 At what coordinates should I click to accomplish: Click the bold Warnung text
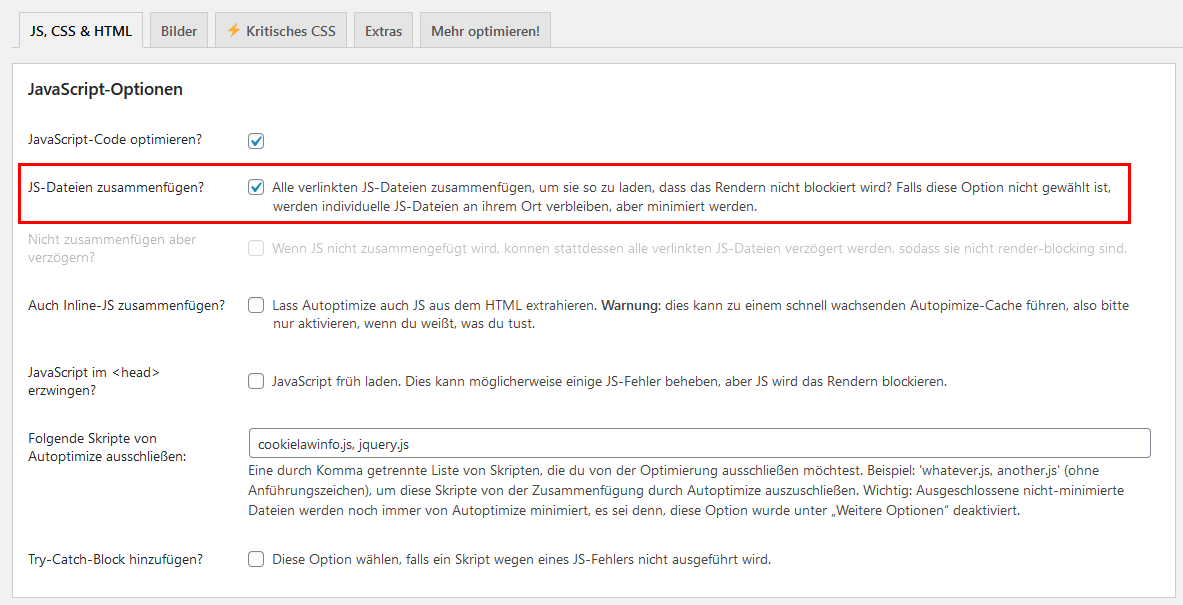(628, 306)
